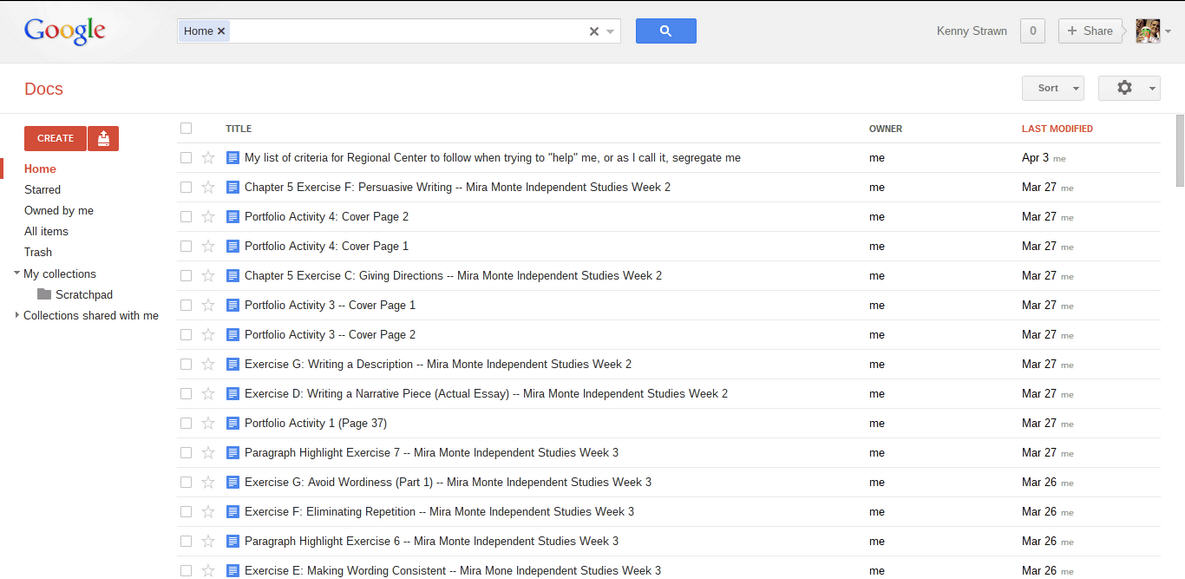Open the Sort dropdown

click(x=1052, y=88)
